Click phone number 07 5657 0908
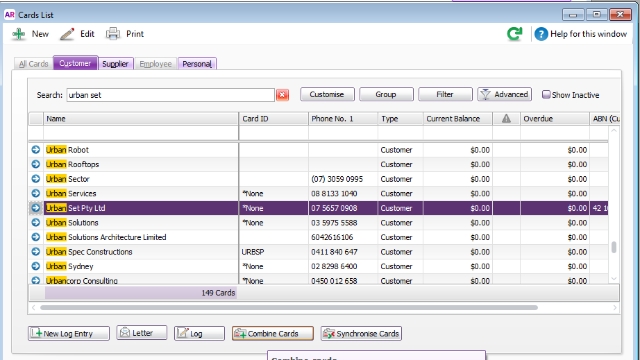 pyautogui.click(x=334, y=208)
